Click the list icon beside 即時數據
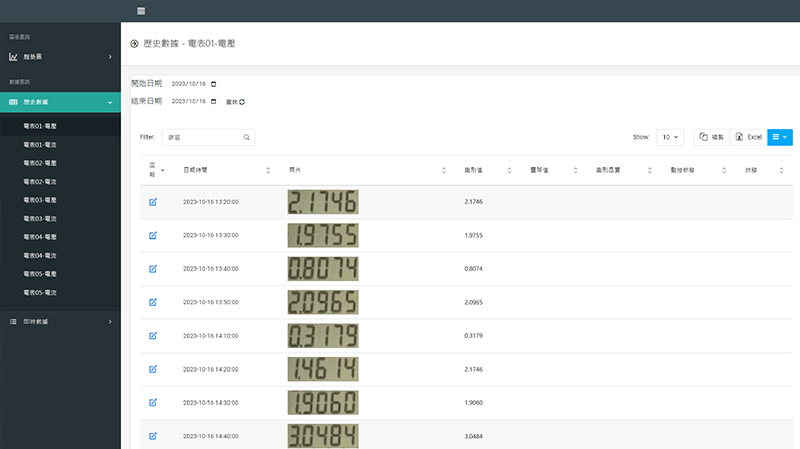This screenshot has height=449, width=800. 13,321
